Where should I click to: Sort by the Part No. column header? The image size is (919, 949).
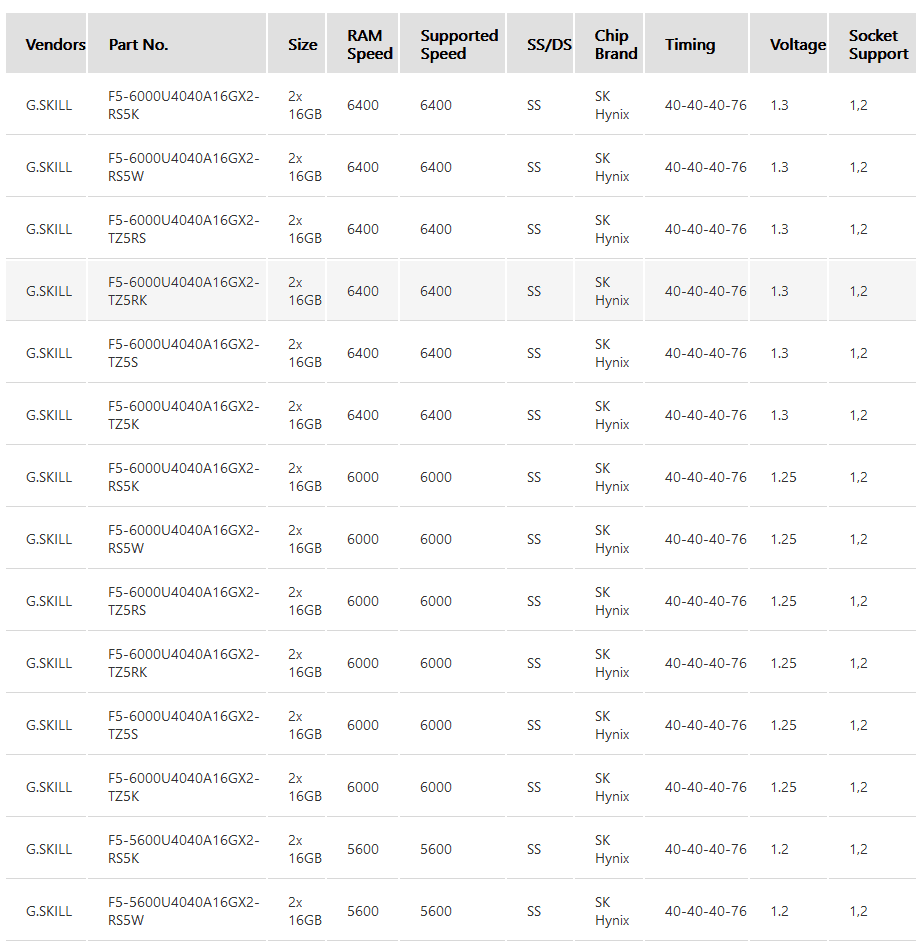(138, 44)
